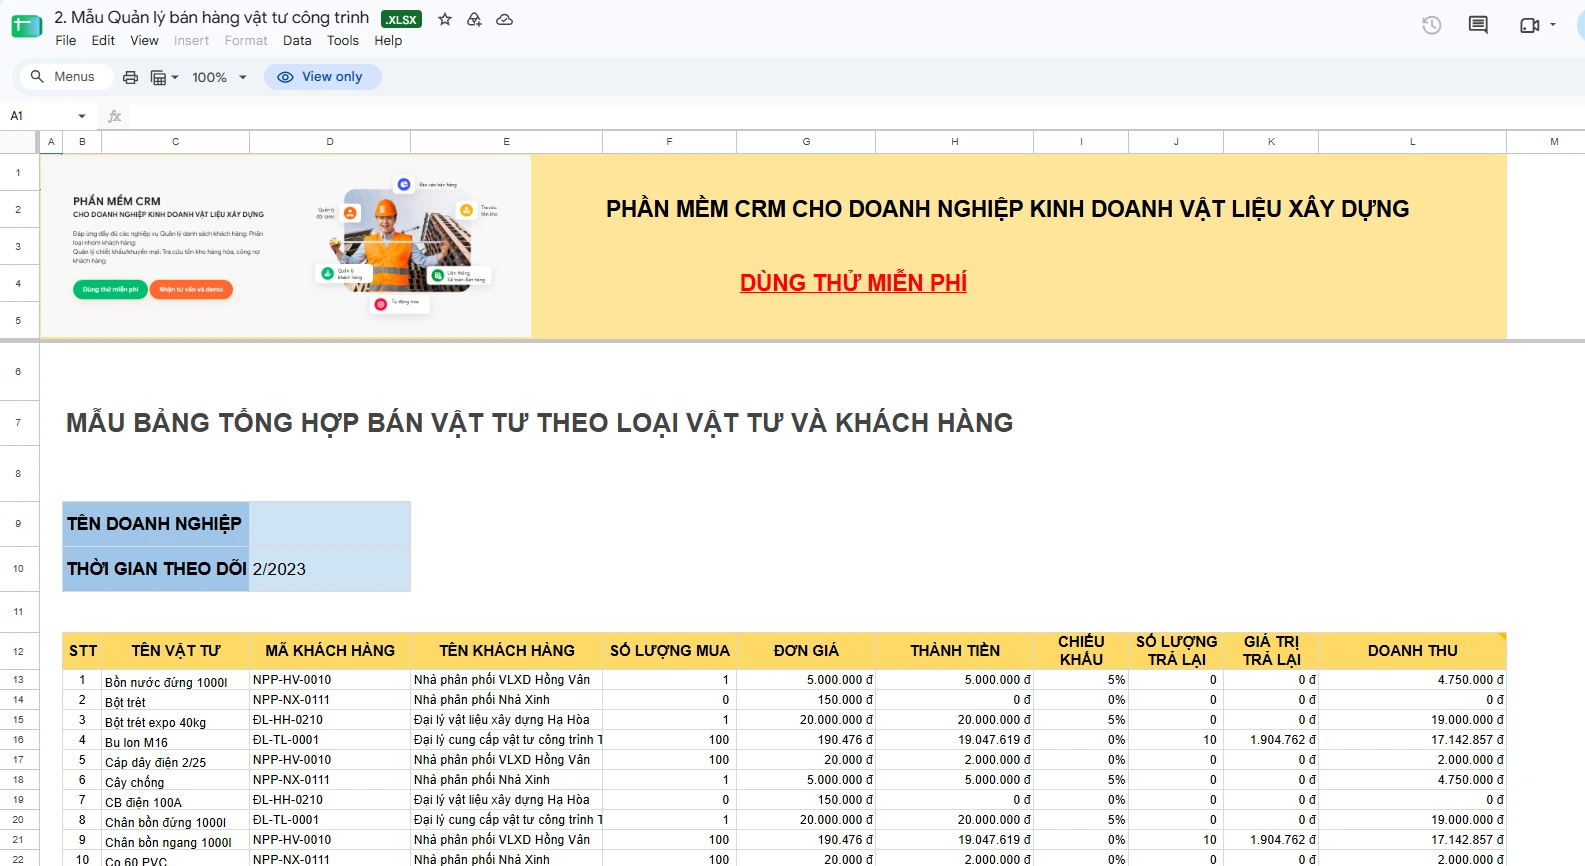Open the comments panel icon
Viewport: 1585px width, 866px height.
click(1478, 25)
